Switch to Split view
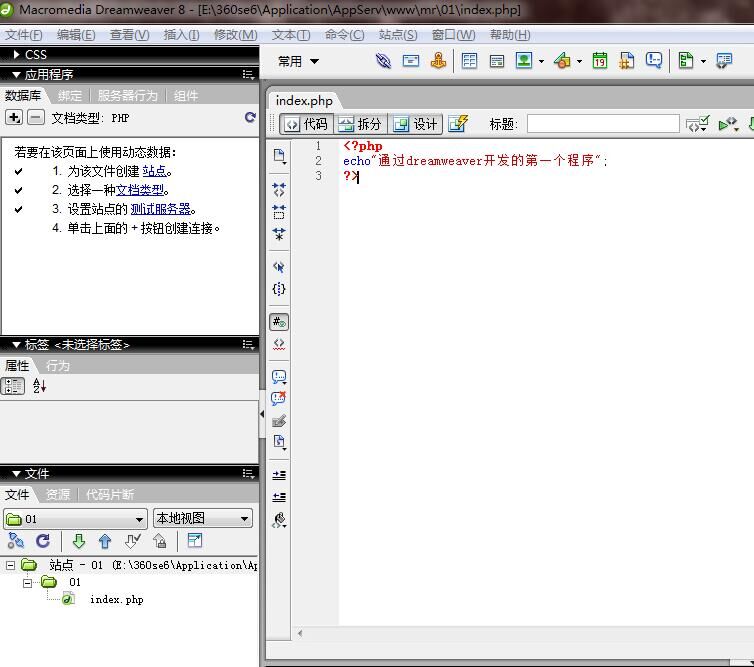 pos(360,124)
